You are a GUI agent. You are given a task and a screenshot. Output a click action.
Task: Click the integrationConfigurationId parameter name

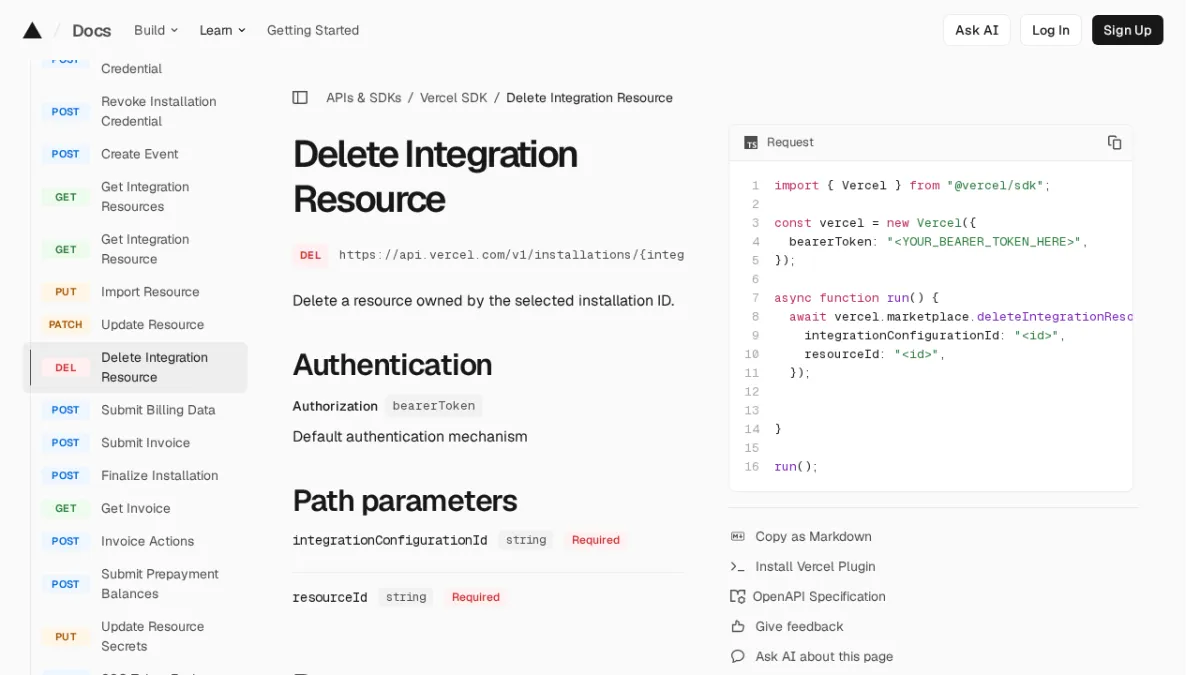(x=390, y=540)
